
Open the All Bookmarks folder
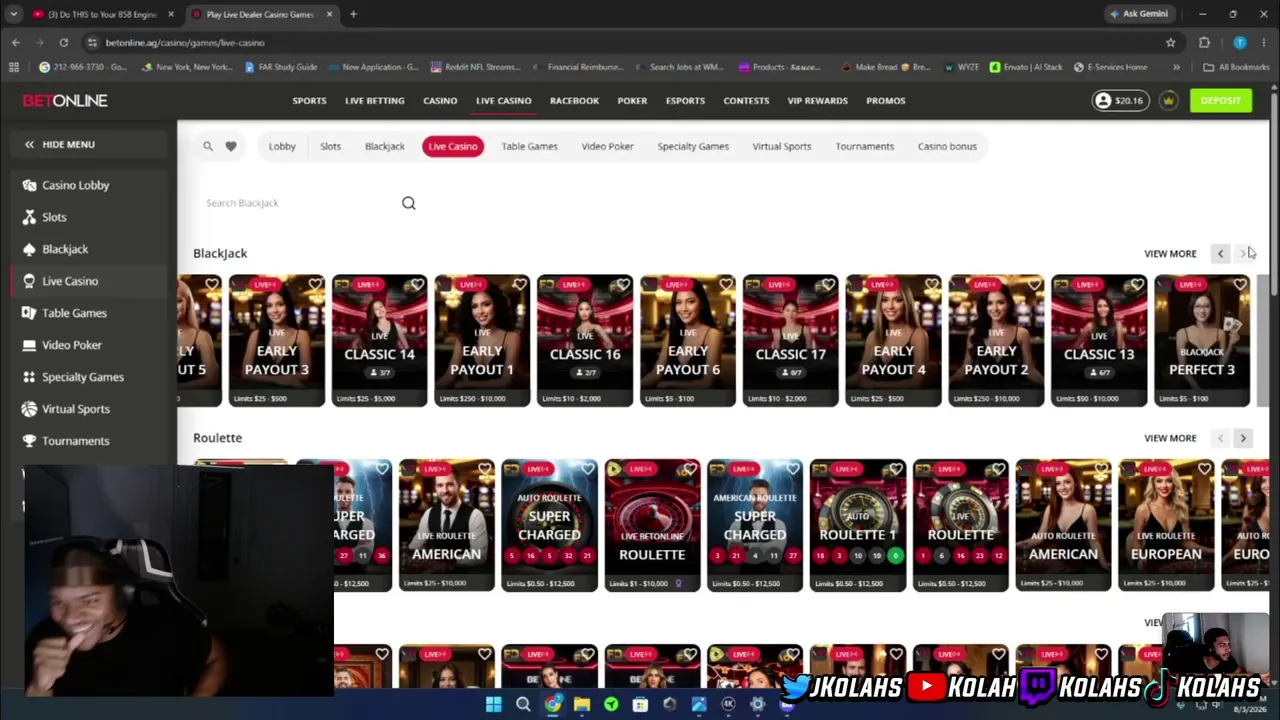tap(1236, 67)
